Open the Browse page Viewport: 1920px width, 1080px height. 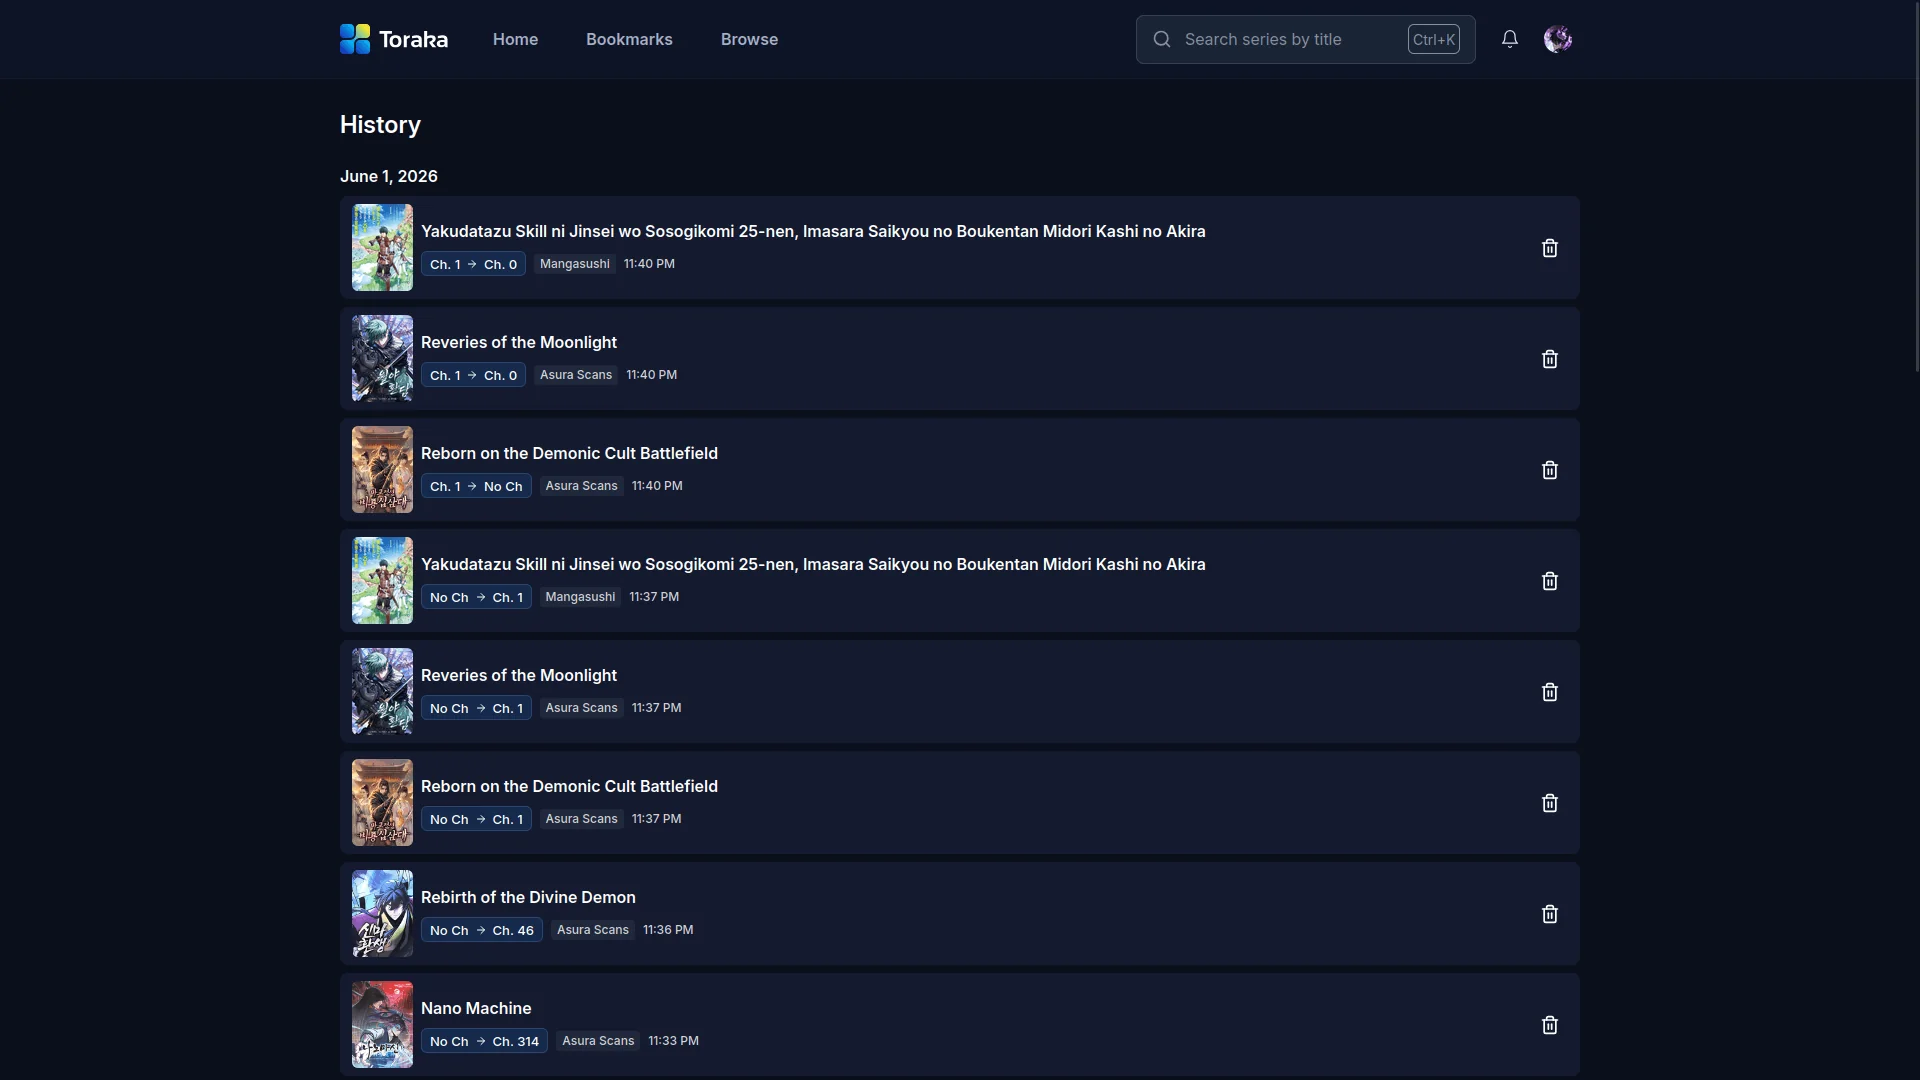click(x=749, y=39)
